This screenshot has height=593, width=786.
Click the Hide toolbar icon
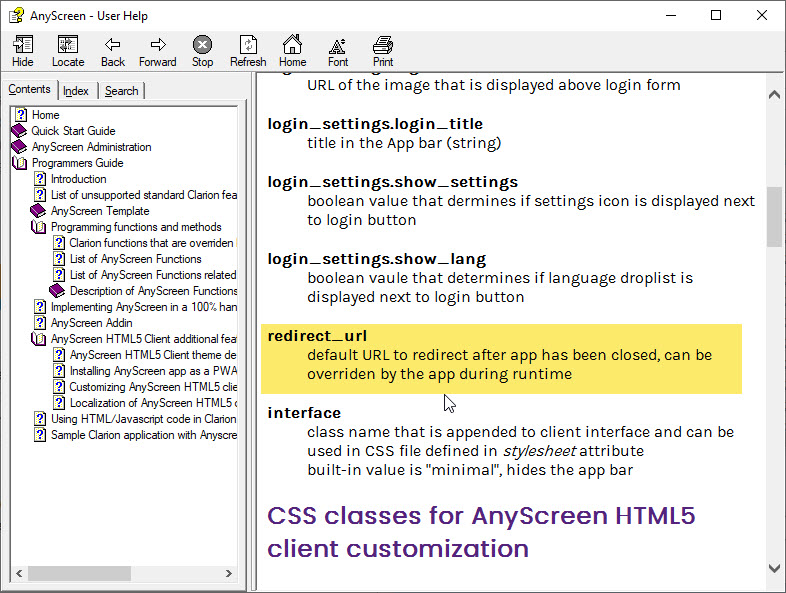pyautogui.click(x=22, y=51)
